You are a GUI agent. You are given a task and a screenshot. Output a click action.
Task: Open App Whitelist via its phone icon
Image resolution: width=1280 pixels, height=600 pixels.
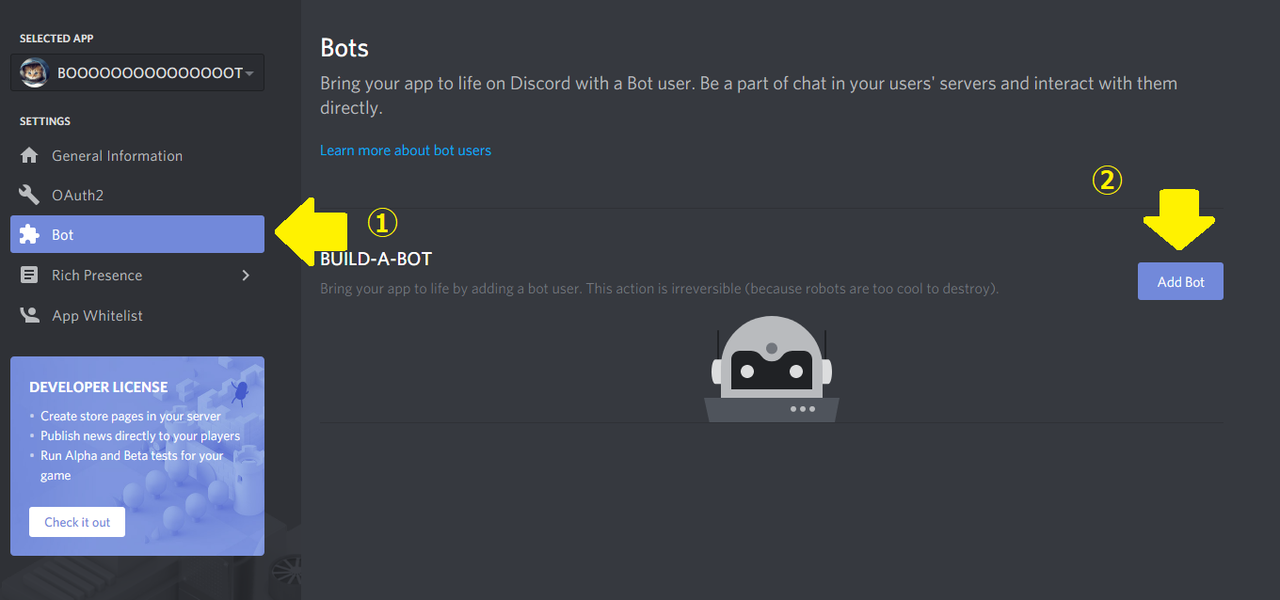coord(30,315)
